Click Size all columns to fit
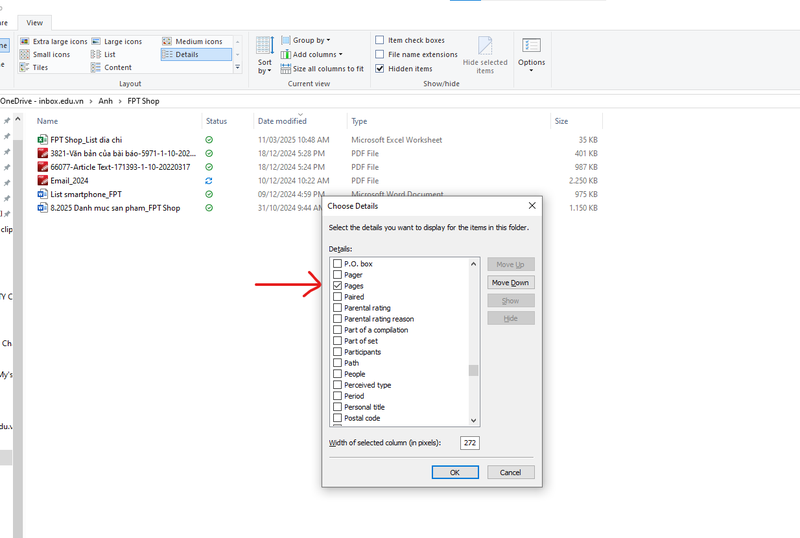 tap(322, 68)
